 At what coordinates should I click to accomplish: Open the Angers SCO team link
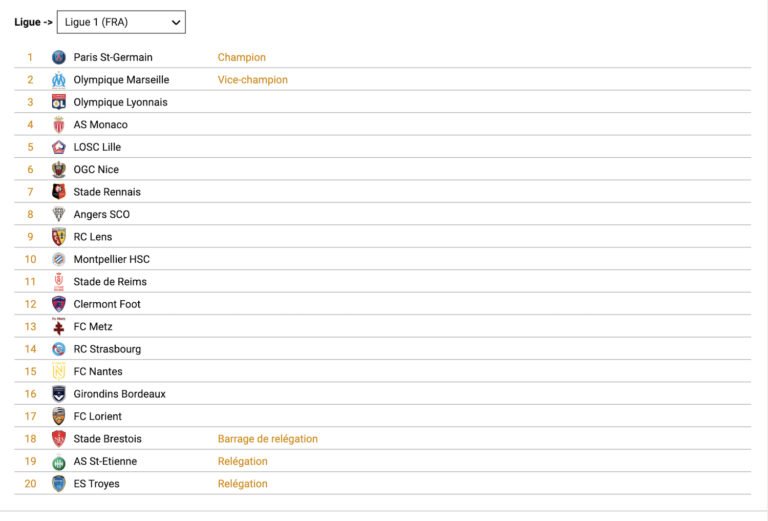coord(101,215)
